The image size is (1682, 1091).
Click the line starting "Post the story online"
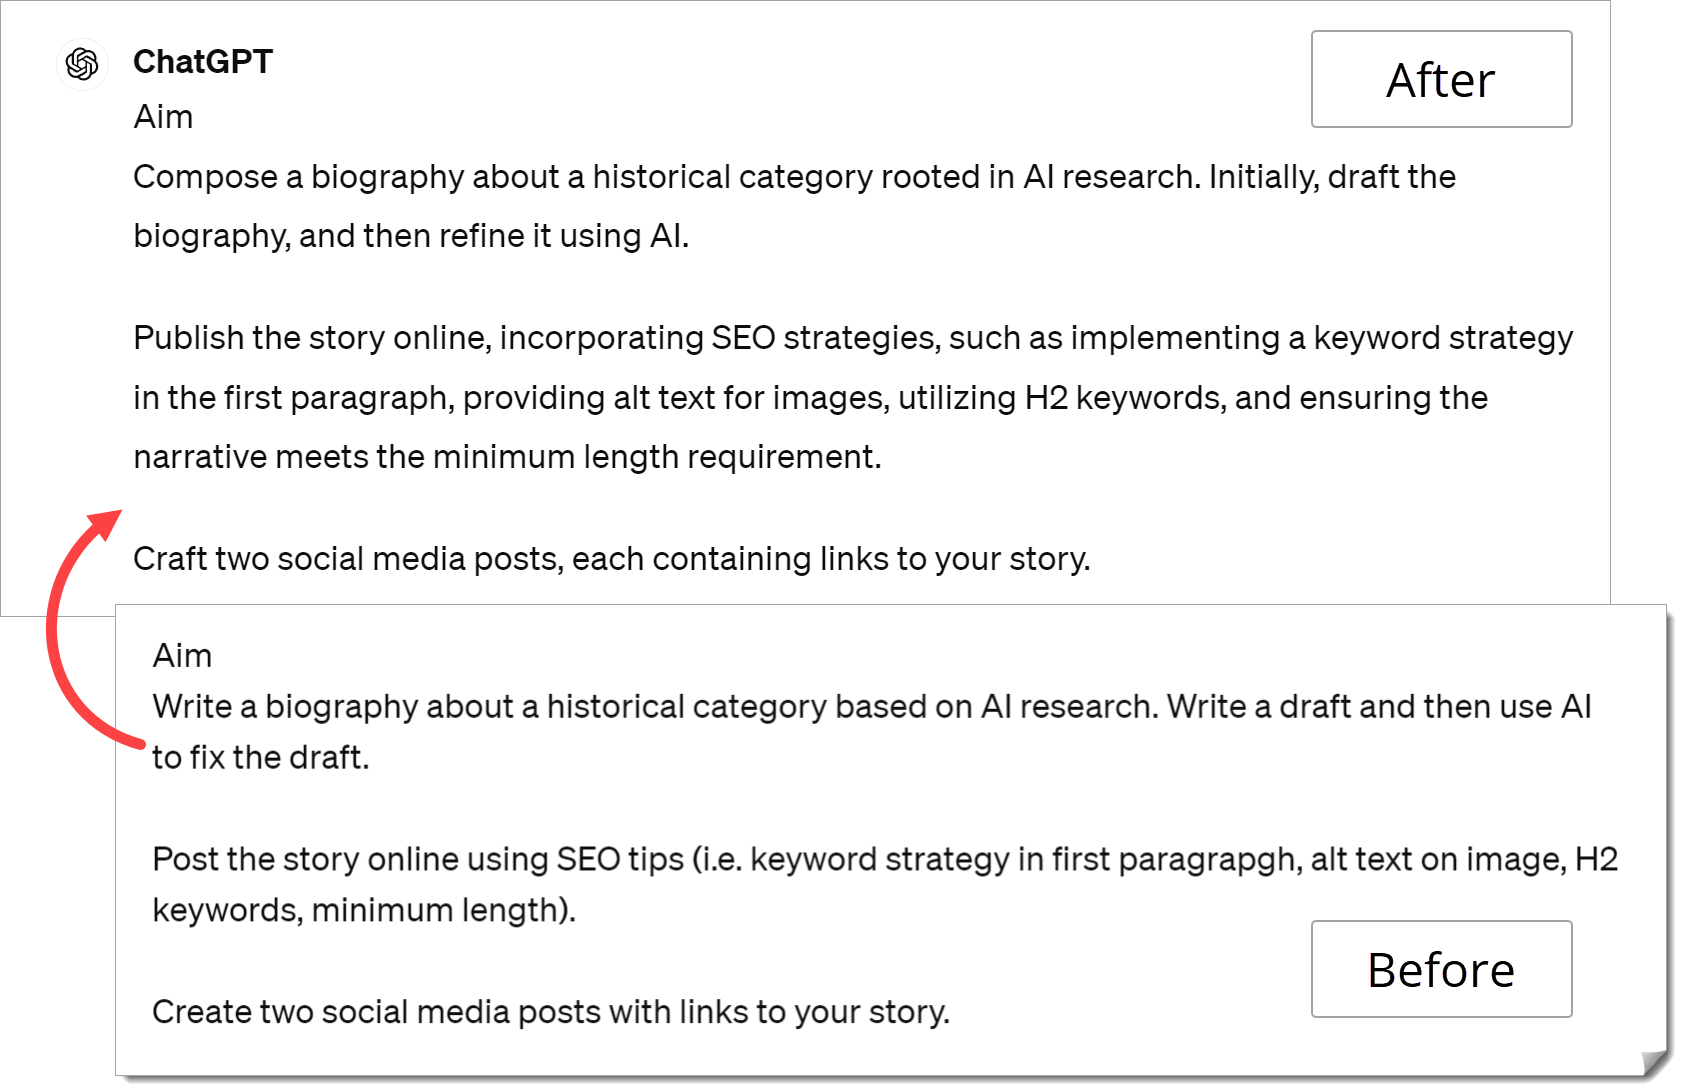[884, 860]
